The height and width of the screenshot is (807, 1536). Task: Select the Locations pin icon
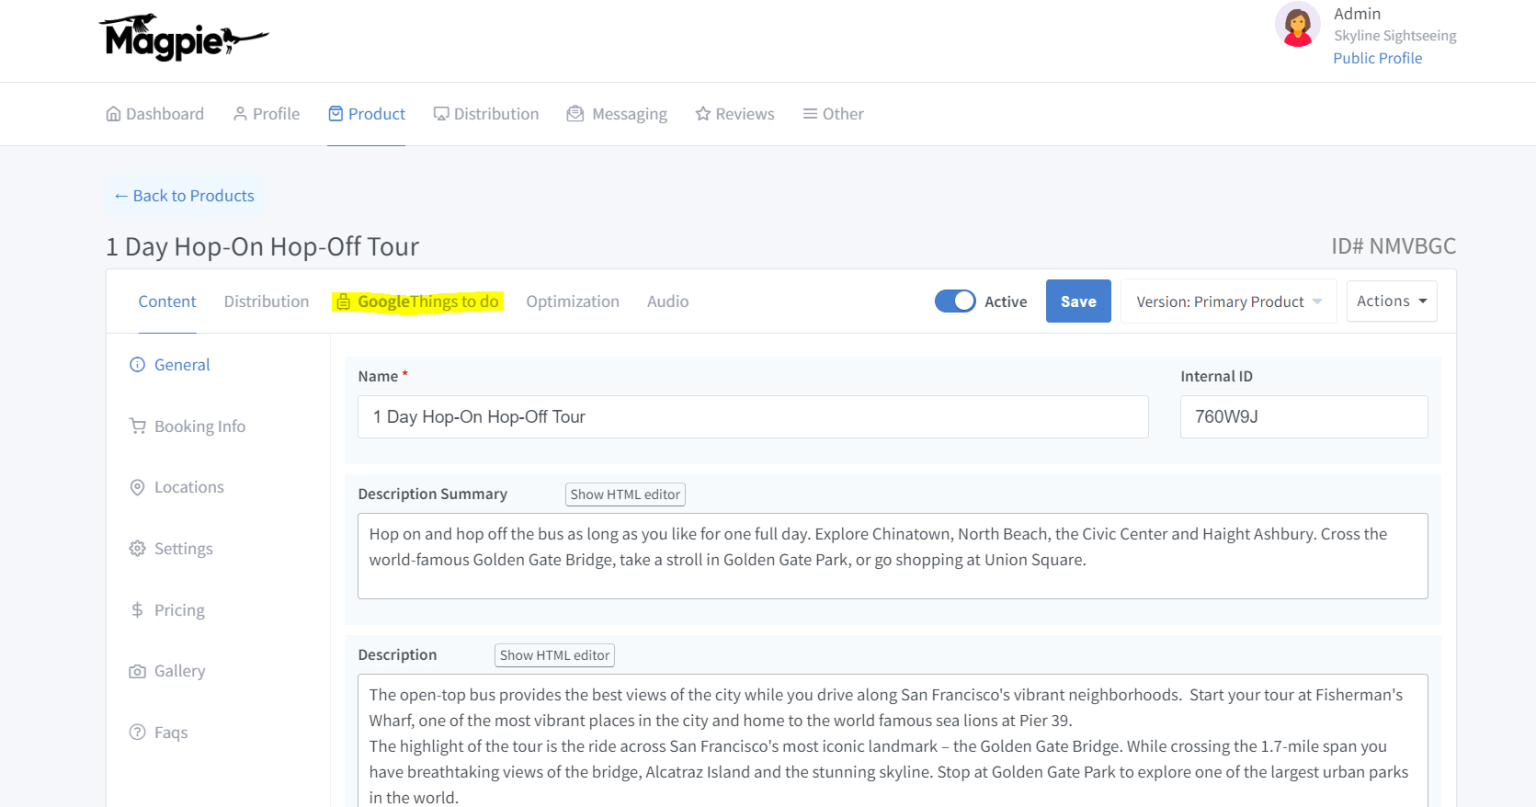click(137, 487)
